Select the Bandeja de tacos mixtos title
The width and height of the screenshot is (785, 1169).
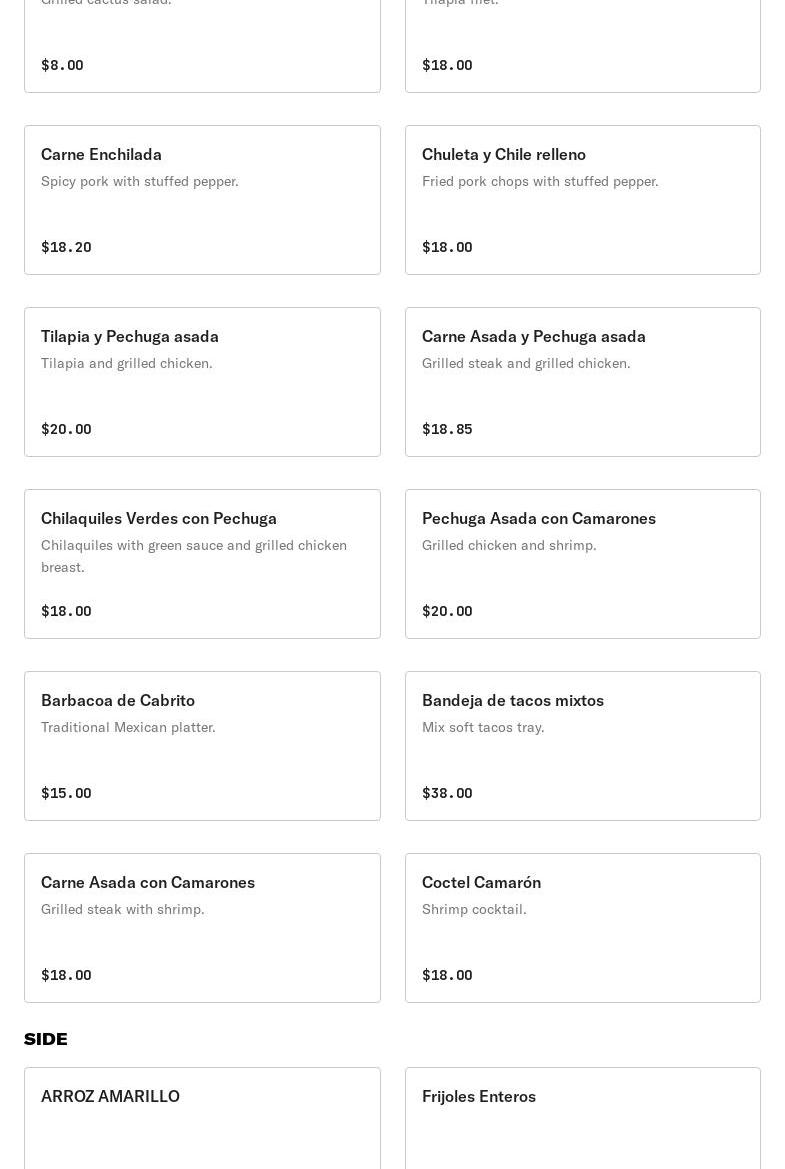[x=512, y=700]
